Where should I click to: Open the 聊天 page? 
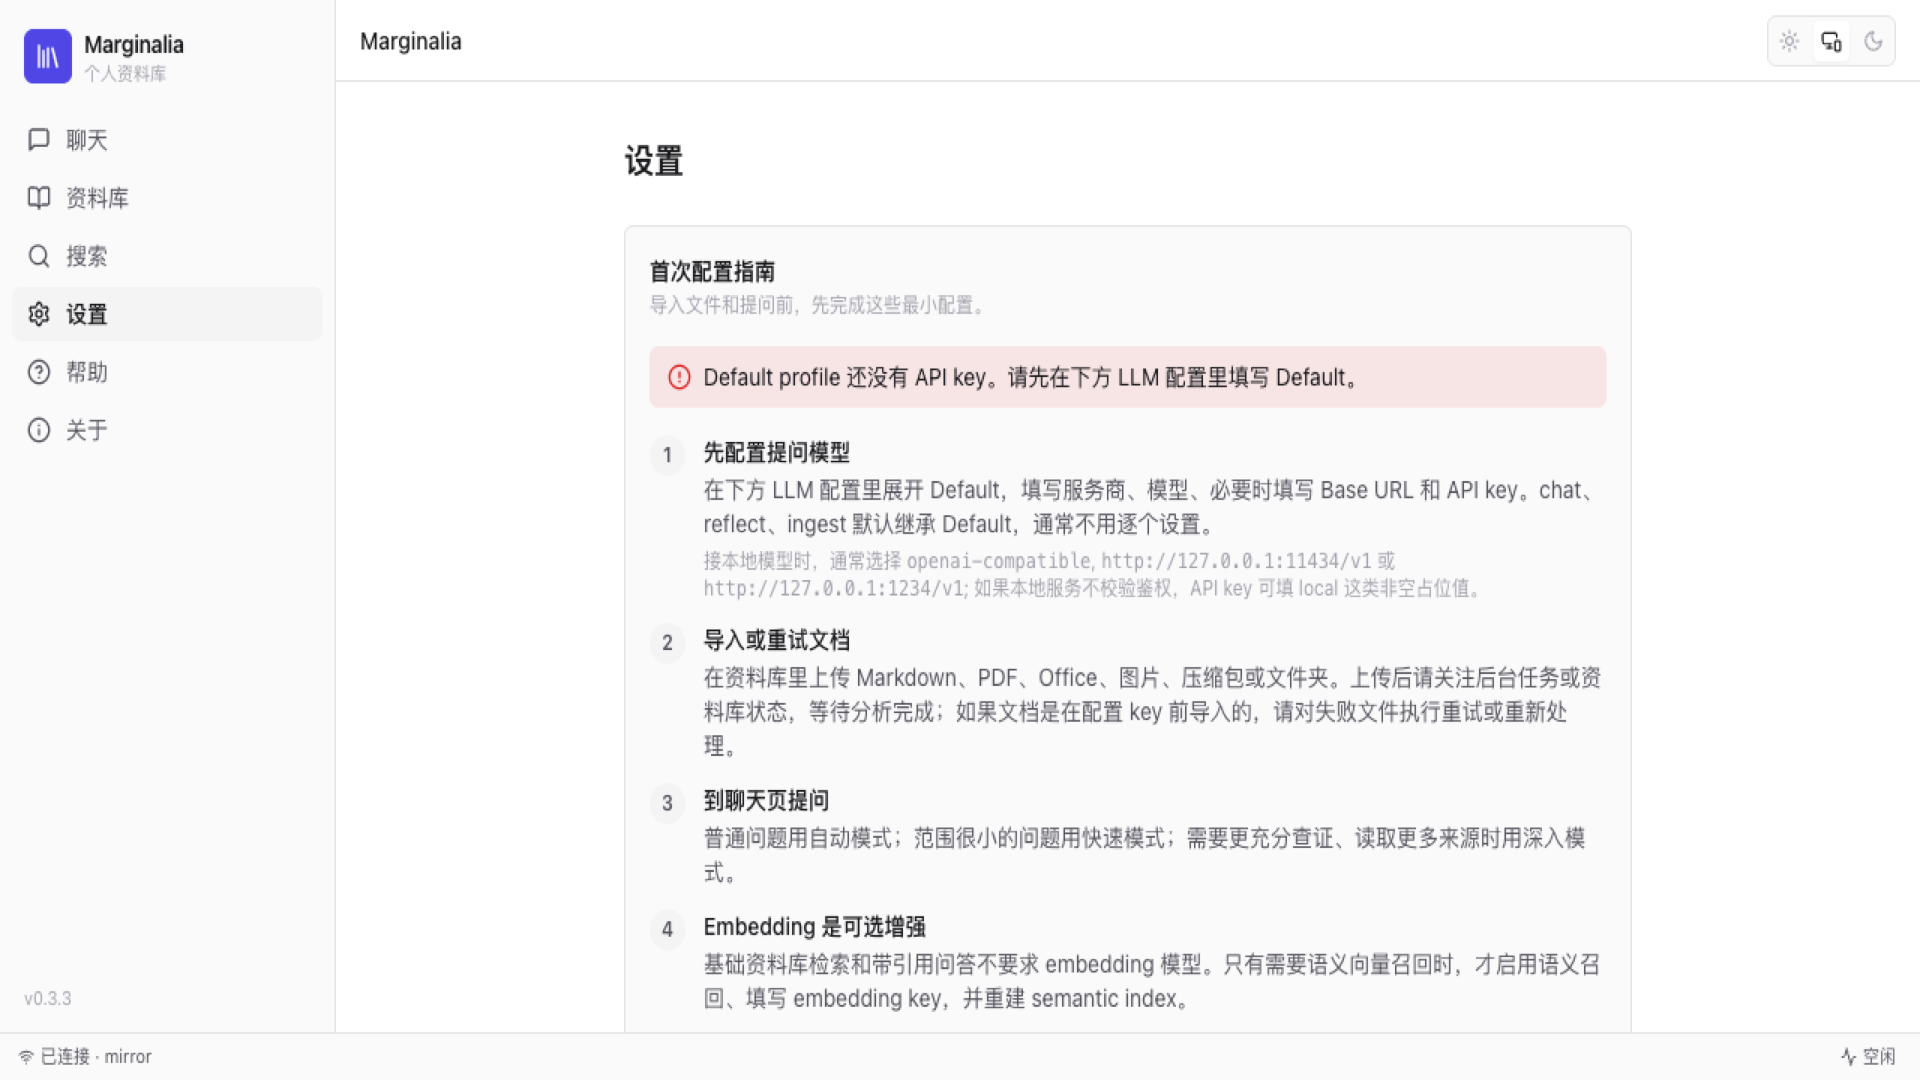point(167,140)
